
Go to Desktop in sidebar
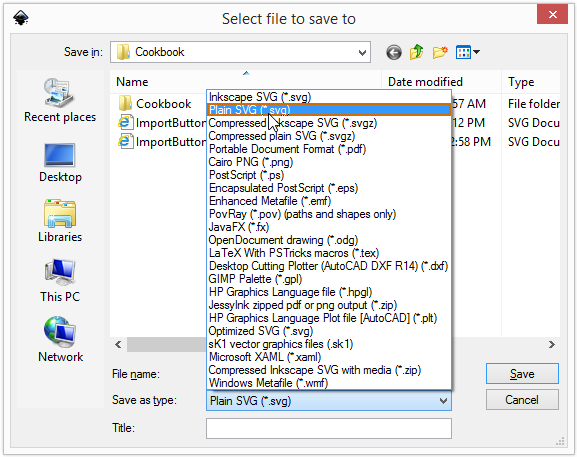[60, 162]
